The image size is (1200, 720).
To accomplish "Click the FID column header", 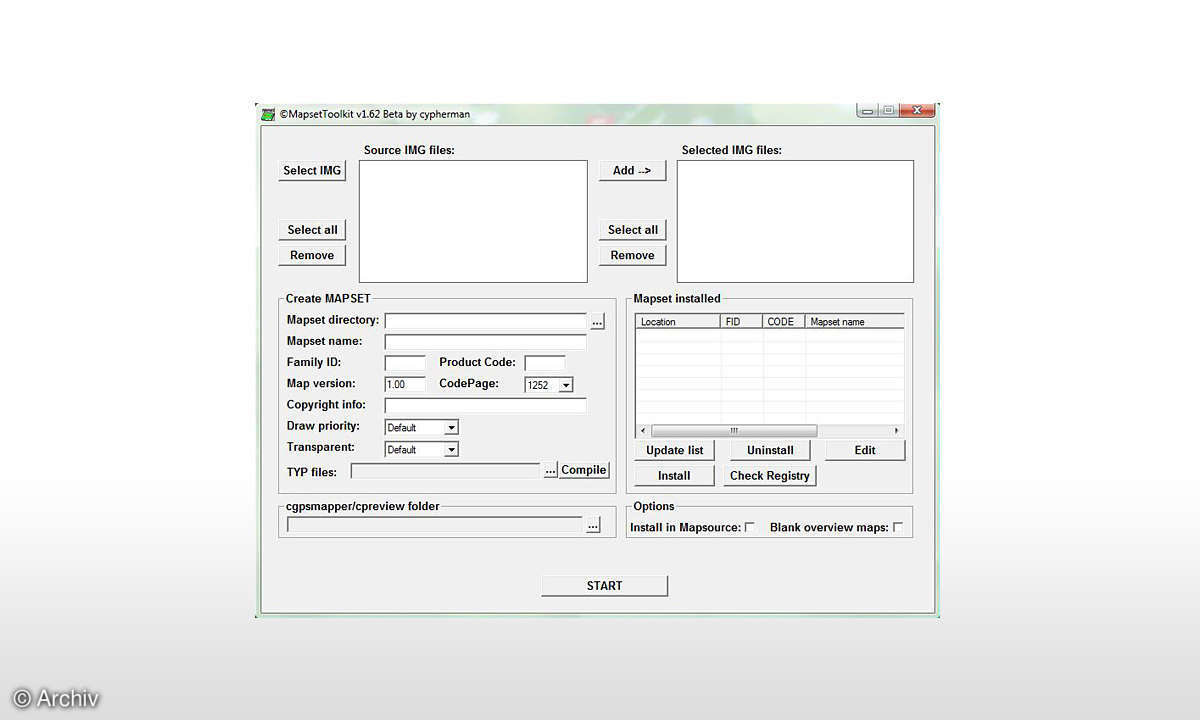I will tap(742, 322).
